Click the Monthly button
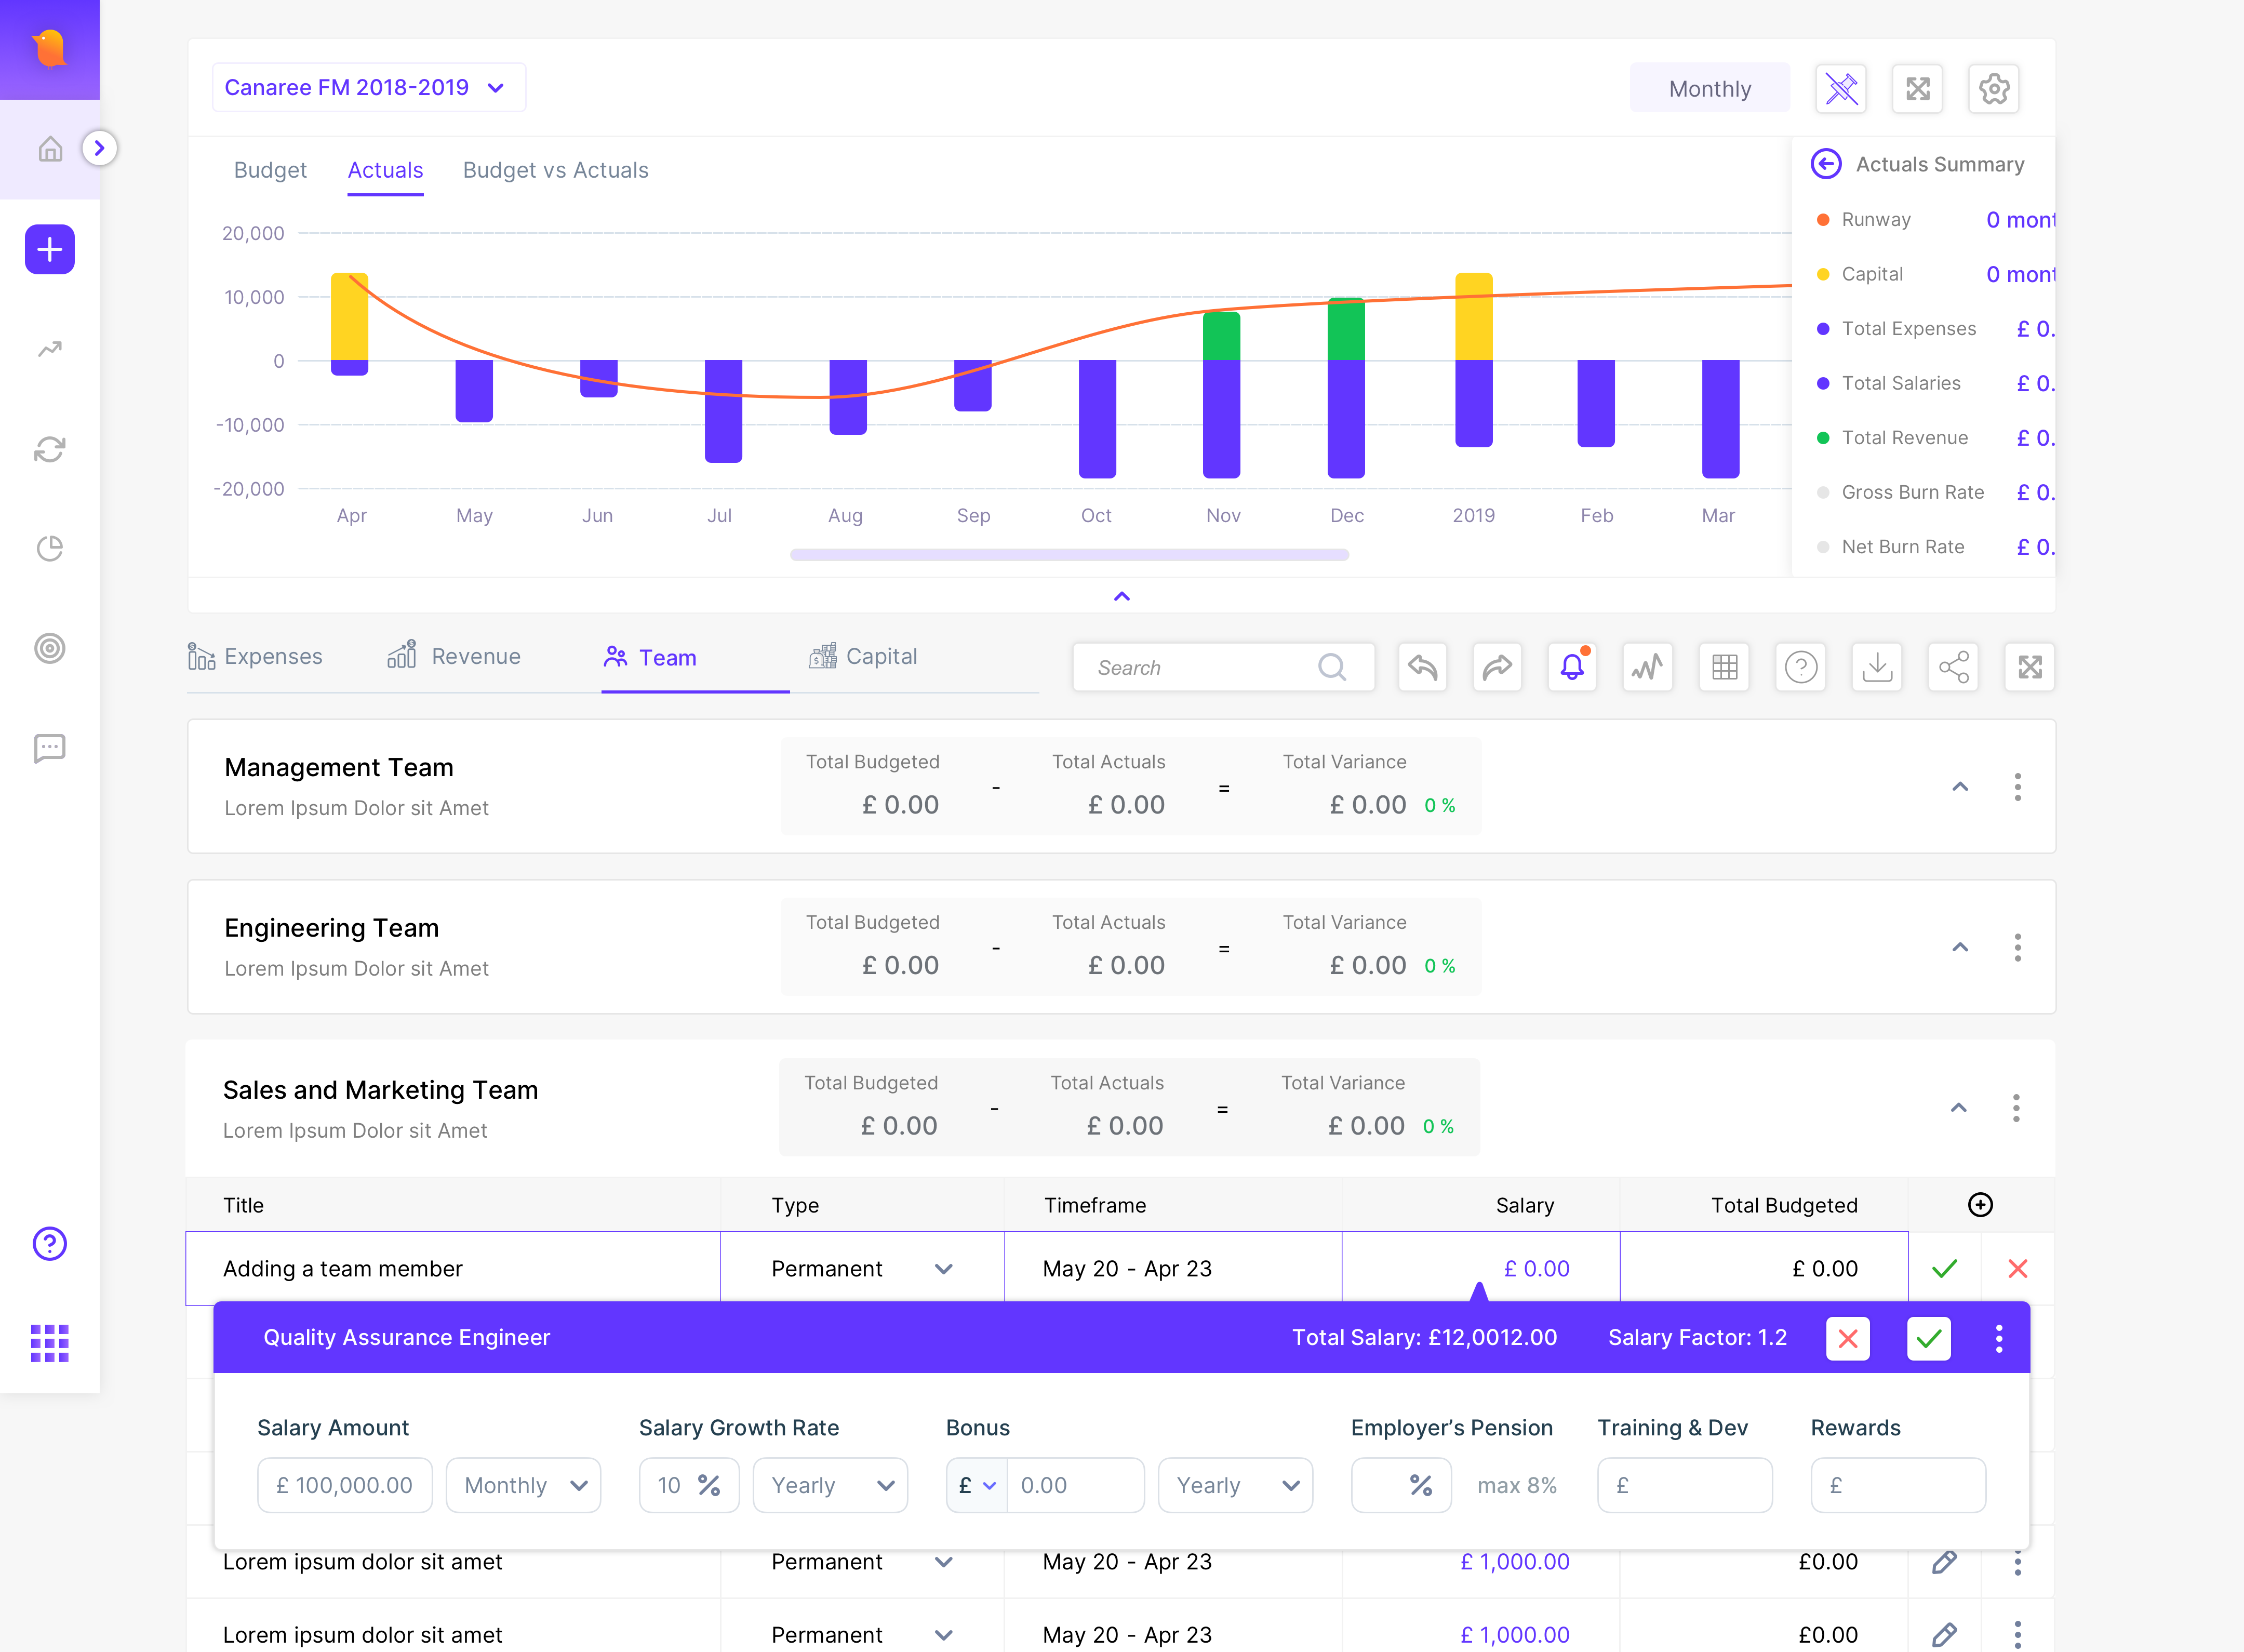Viewport: 2244px width, 1652px height. click(x=1710, y=89)
